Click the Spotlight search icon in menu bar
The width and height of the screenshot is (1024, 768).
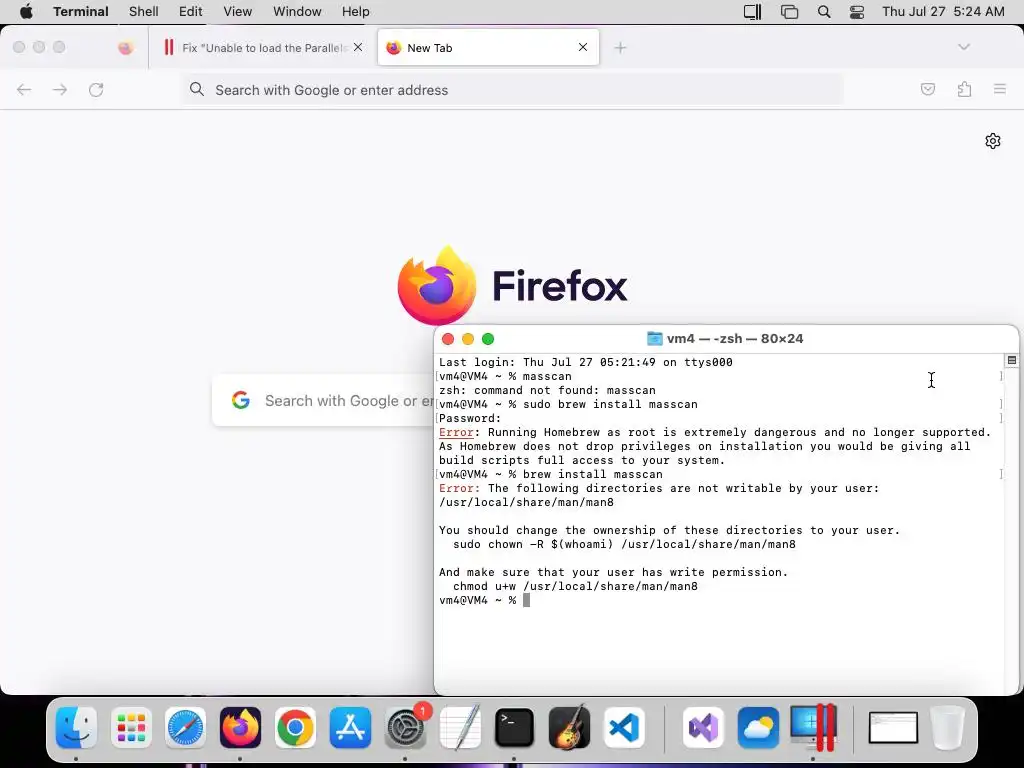pyautogui.click(x=824, y=11)
